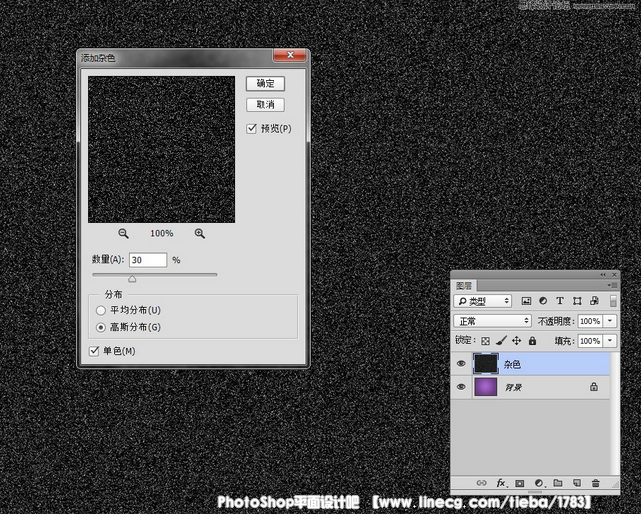The width and height of the screenshot is (641, 519).
Task: Add a layer mask
Action: (520, 483)
